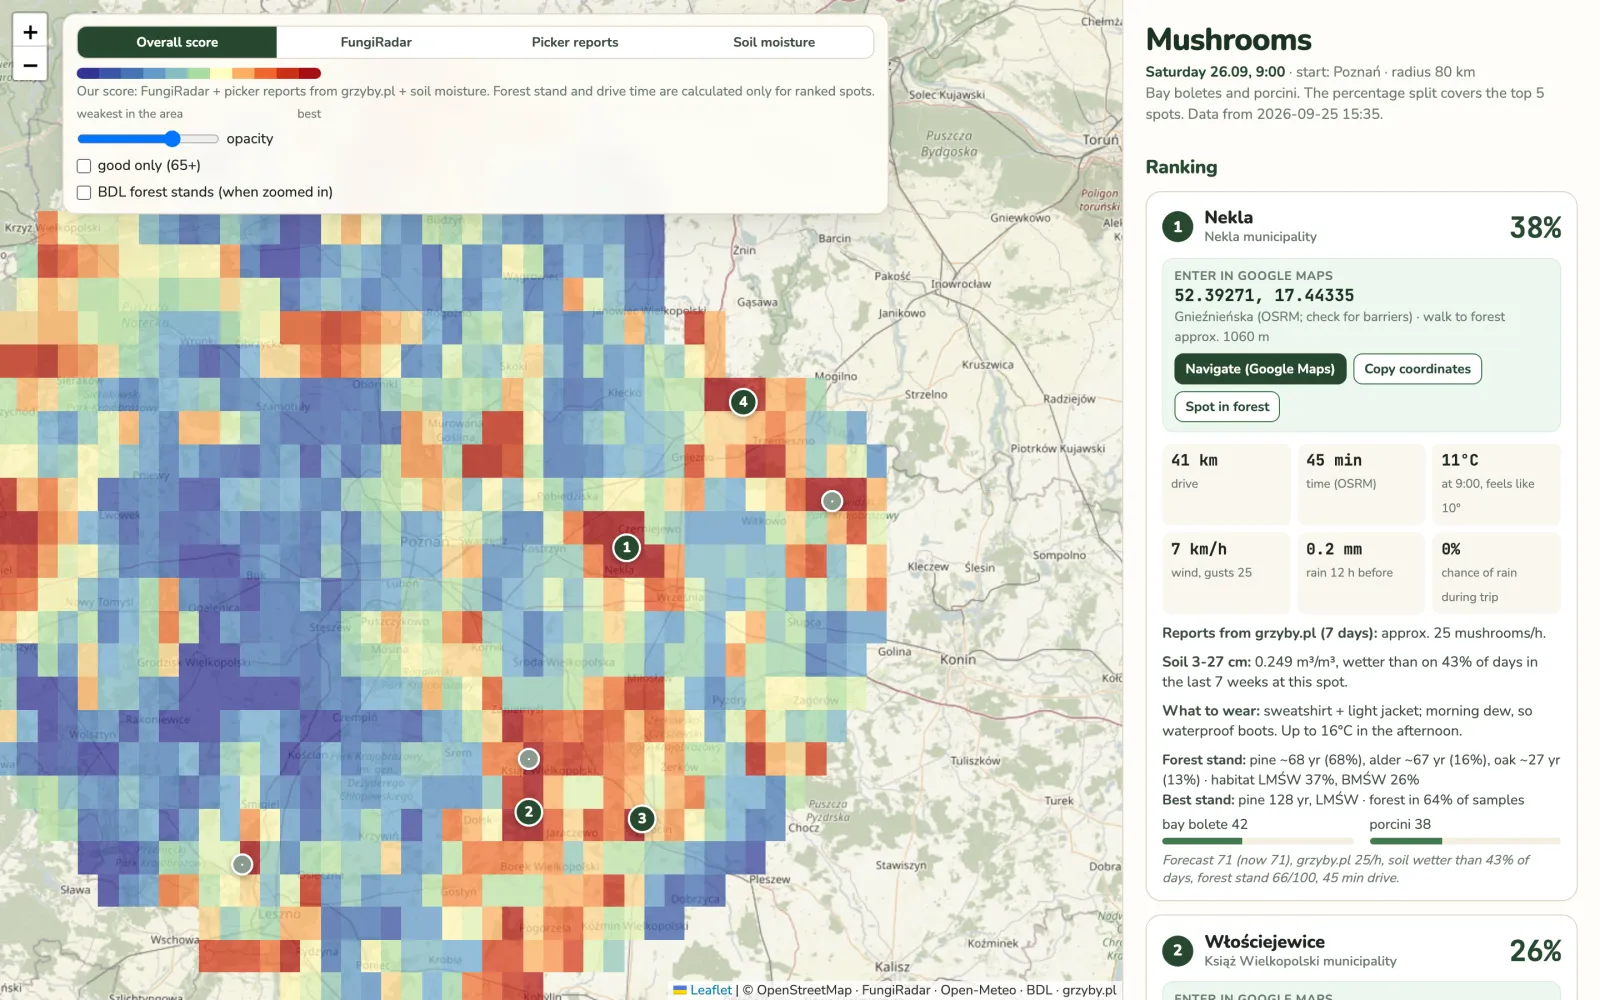Click the bay bolete 42 progress bar
This screenshot has height=1000, width=1600.
point(1257,841)
